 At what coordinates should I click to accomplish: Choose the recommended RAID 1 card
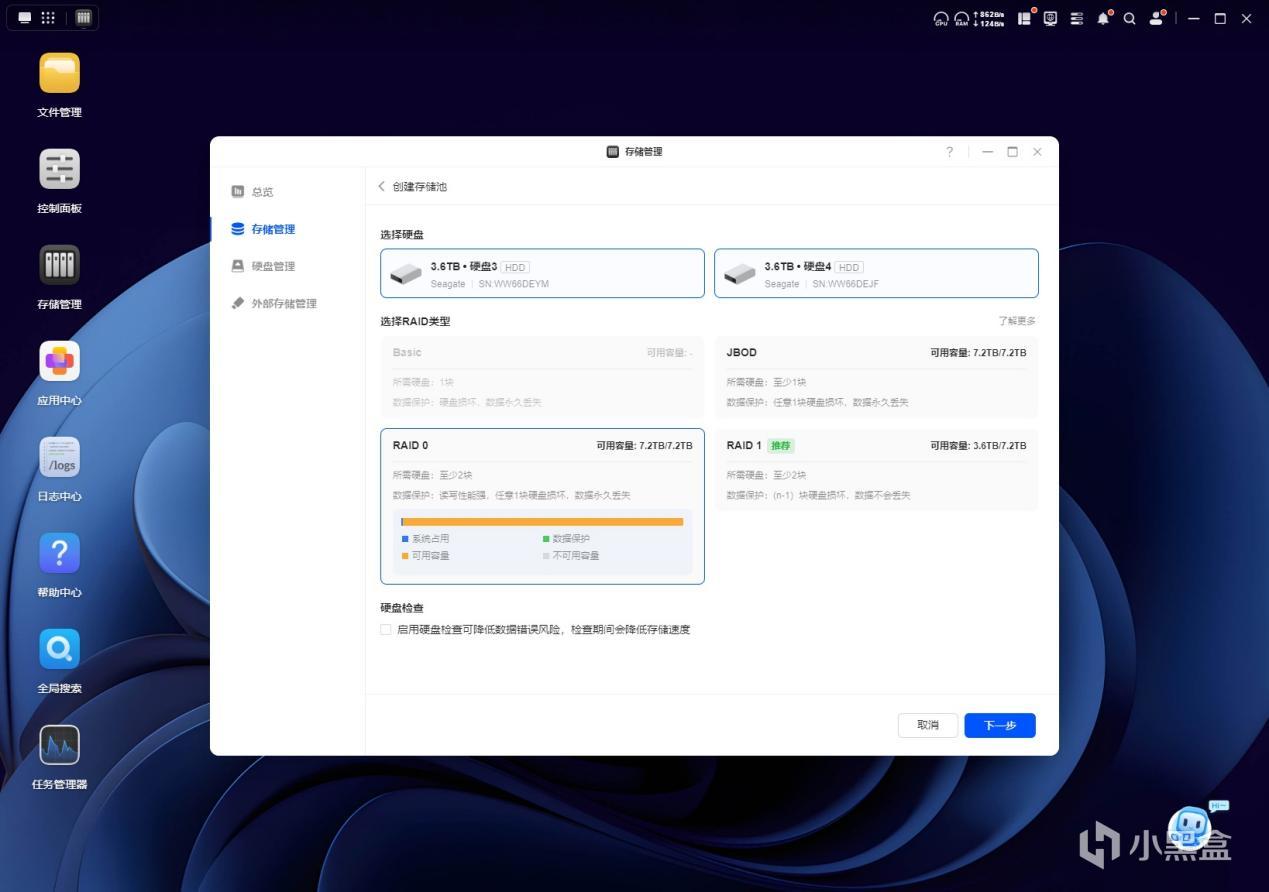876,469
